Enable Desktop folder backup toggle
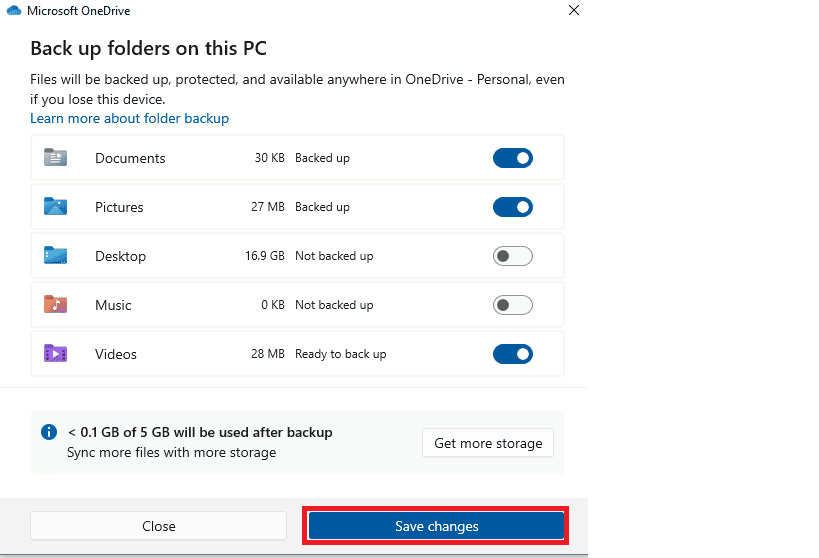 coord(513,256)
